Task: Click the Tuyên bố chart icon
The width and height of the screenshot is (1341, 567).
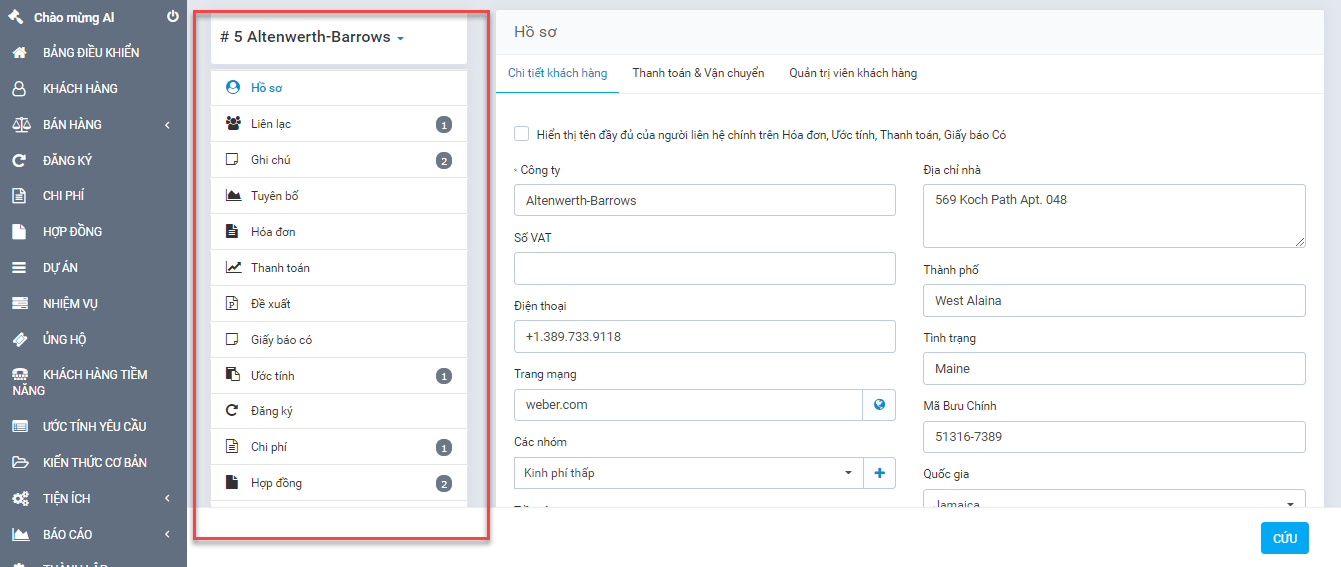Action: coord(233,196)
